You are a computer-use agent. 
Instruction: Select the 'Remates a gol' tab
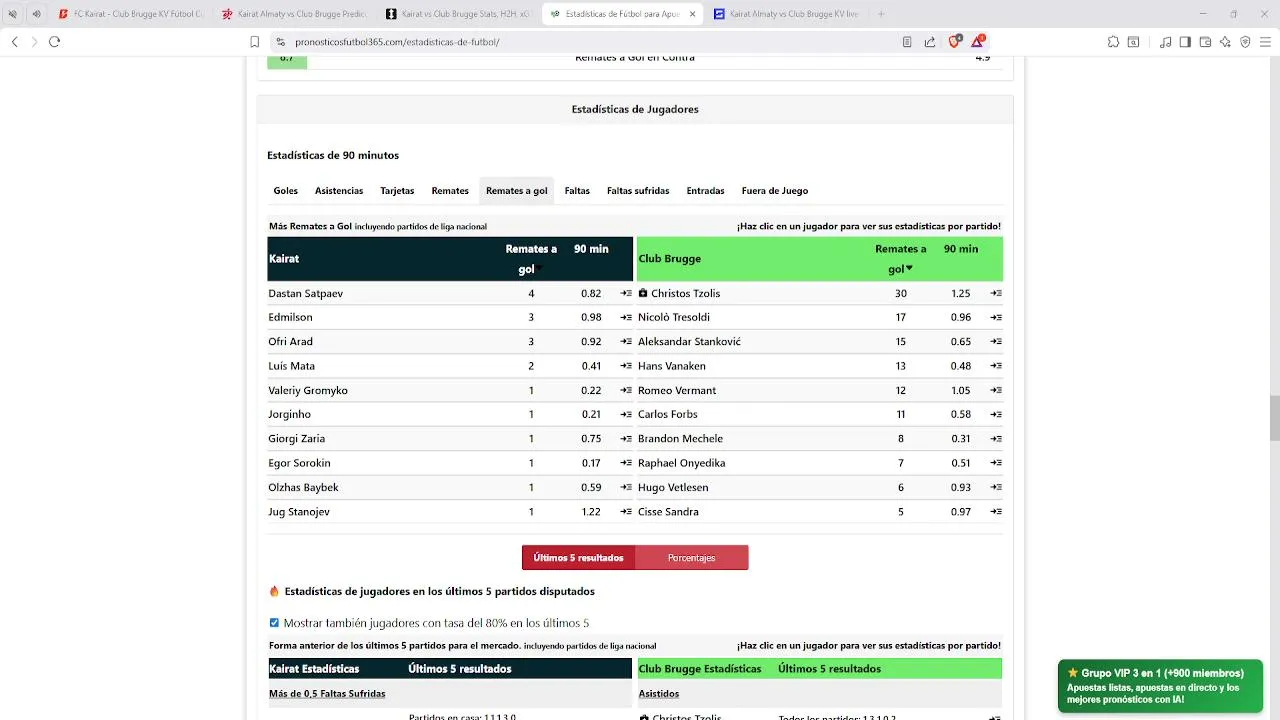[516, 191]
